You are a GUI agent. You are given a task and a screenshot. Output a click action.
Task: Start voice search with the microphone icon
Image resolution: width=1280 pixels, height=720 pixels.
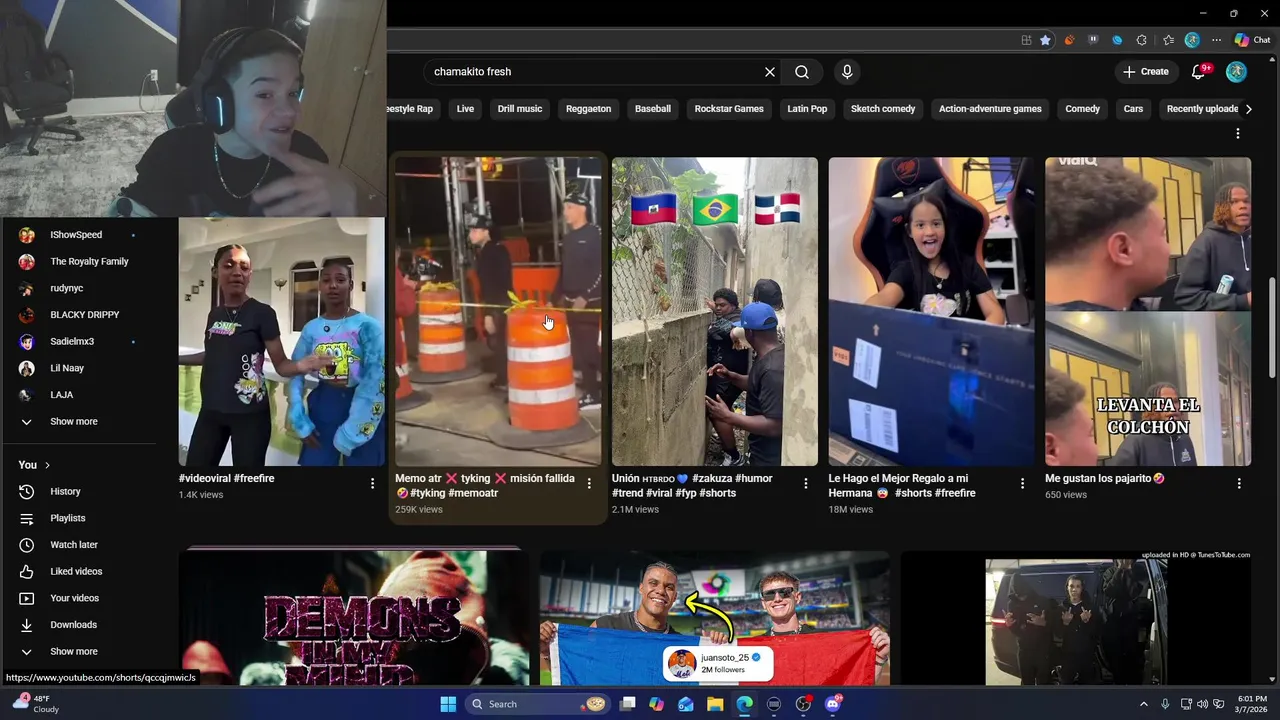coord(847,72)
